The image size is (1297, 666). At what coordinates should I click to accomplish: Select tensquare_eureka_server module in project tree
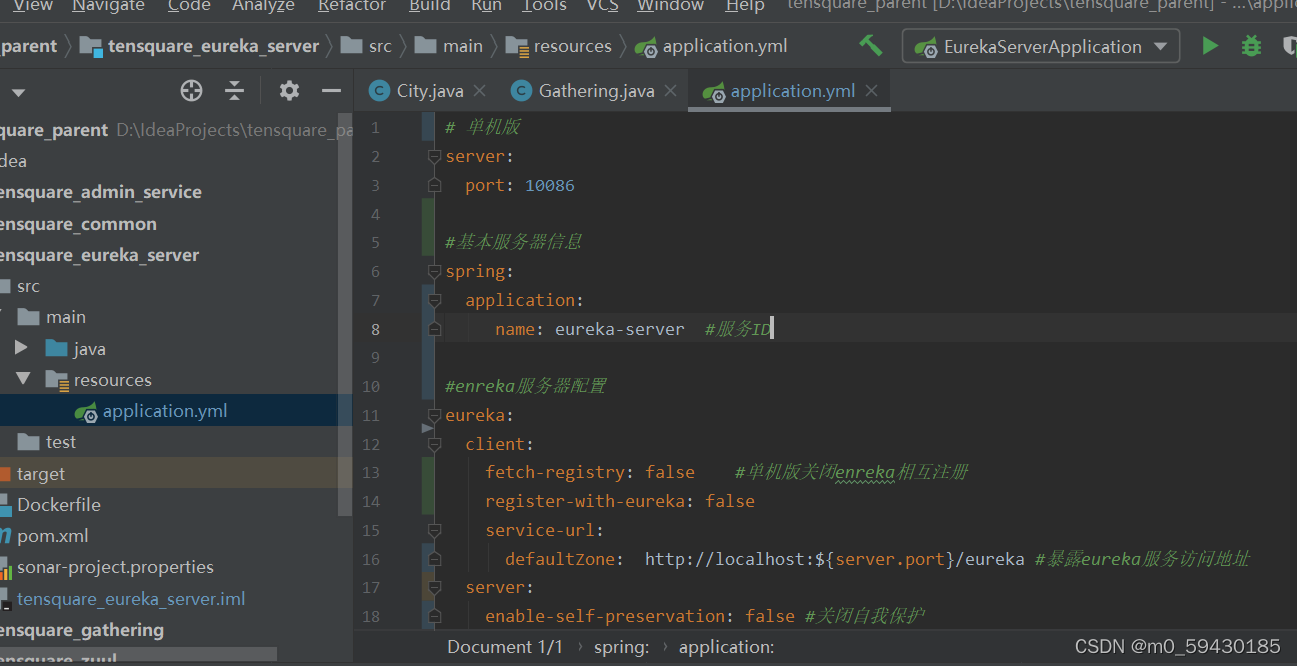pos(99,255)
